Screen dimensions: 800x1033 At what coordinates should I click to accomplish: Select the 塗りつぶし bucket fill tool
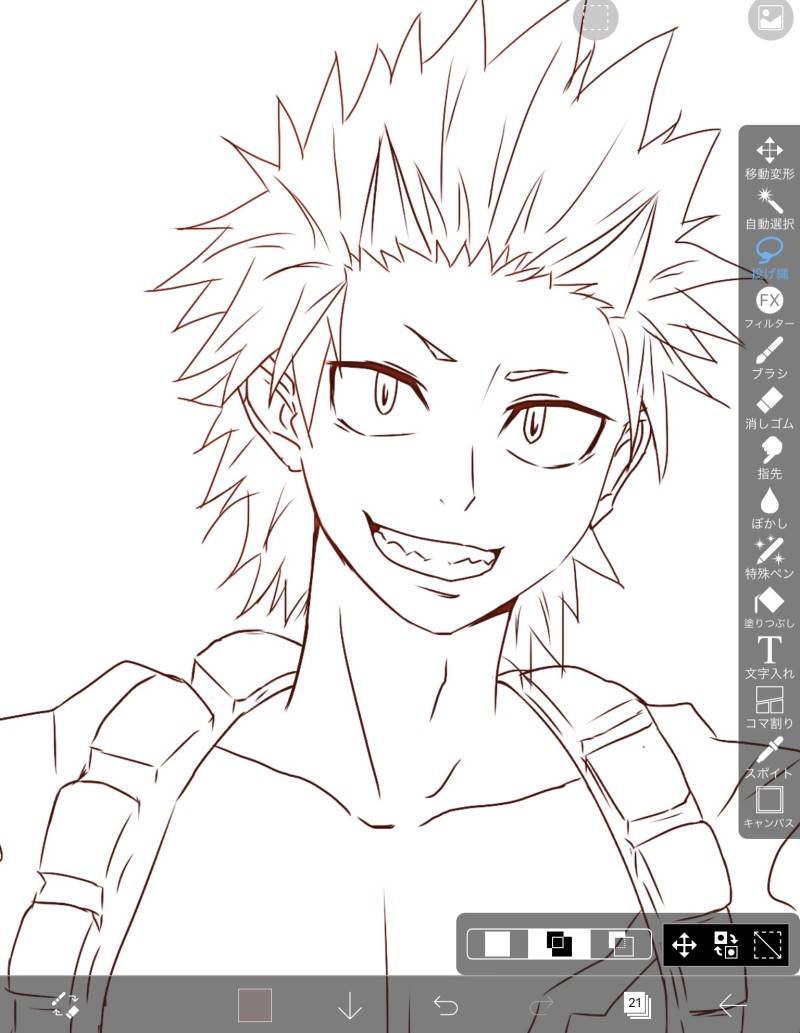769,607
